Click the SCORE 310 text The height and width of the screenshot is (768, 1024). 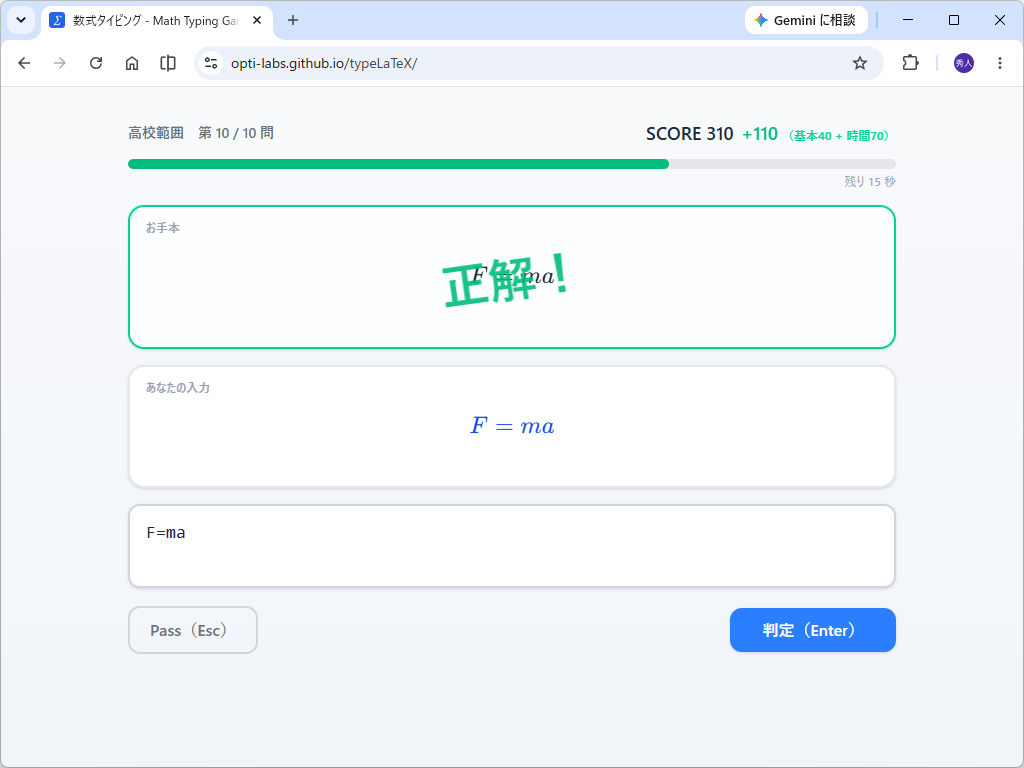[x=690, y=134]
